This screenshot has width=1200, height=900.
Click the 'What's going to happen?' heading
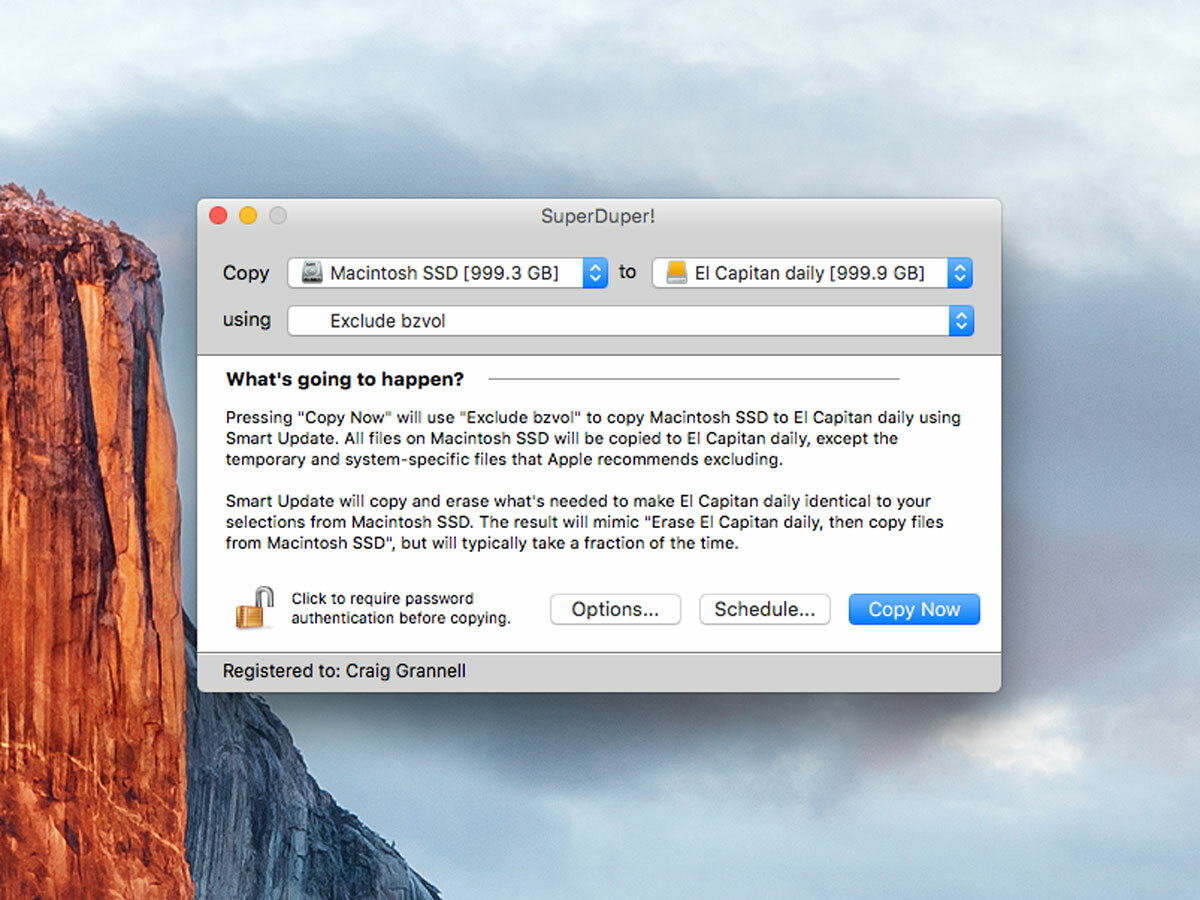(x=345, y=379)
